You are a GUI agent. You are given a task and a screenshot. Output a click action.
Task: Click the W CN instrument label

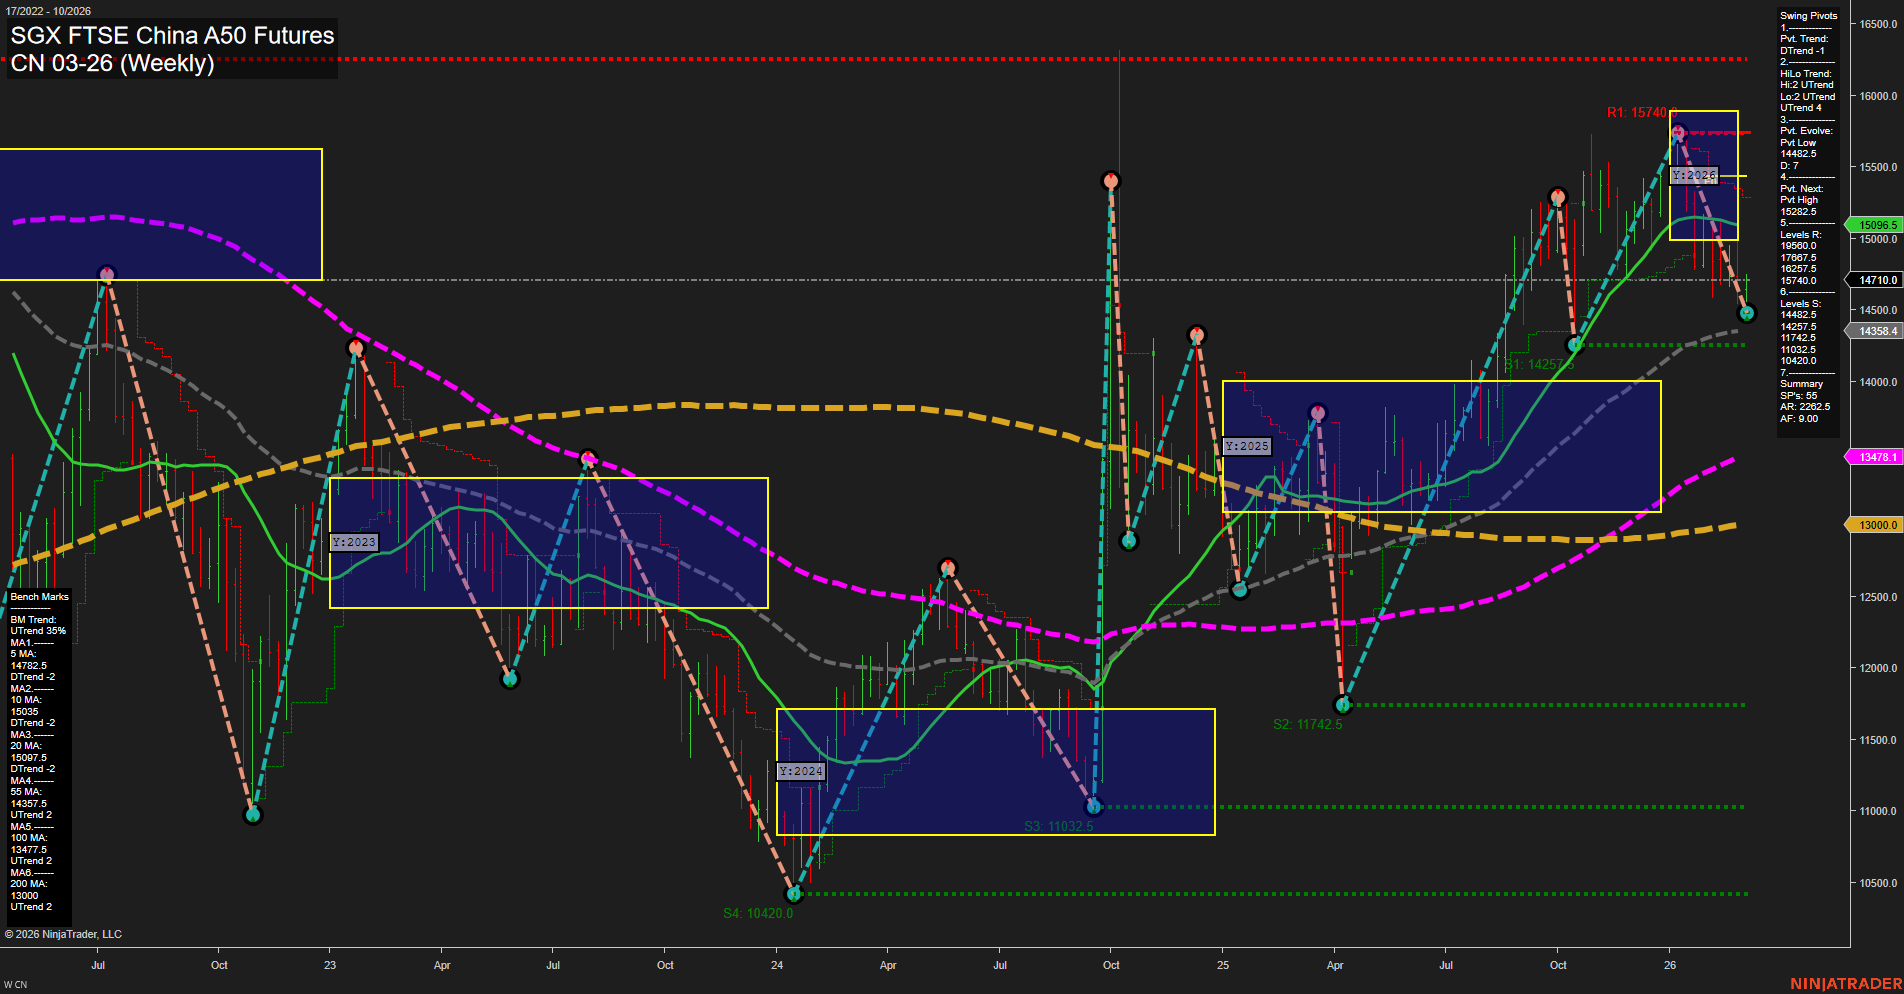(x=14, y=982)
